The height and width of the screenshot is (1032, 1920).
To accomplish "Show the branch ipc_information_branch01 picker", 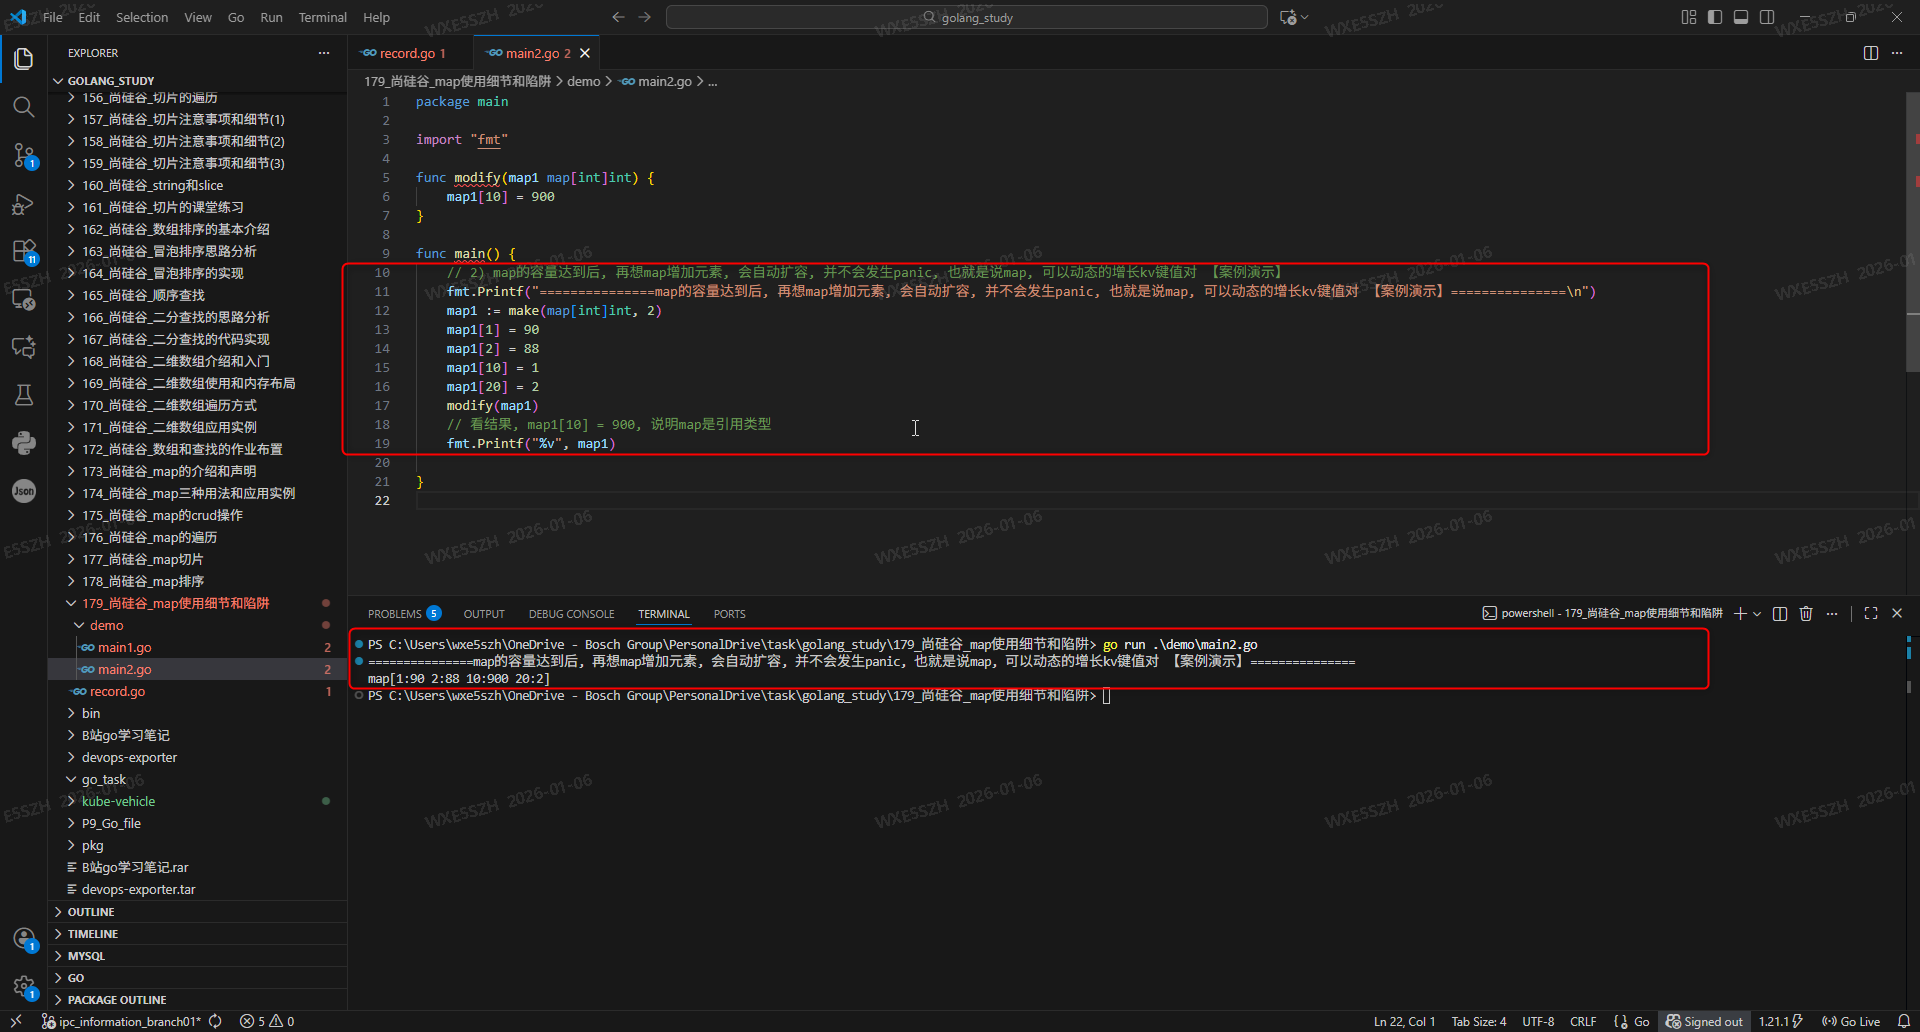I will tap(121, 1021).
